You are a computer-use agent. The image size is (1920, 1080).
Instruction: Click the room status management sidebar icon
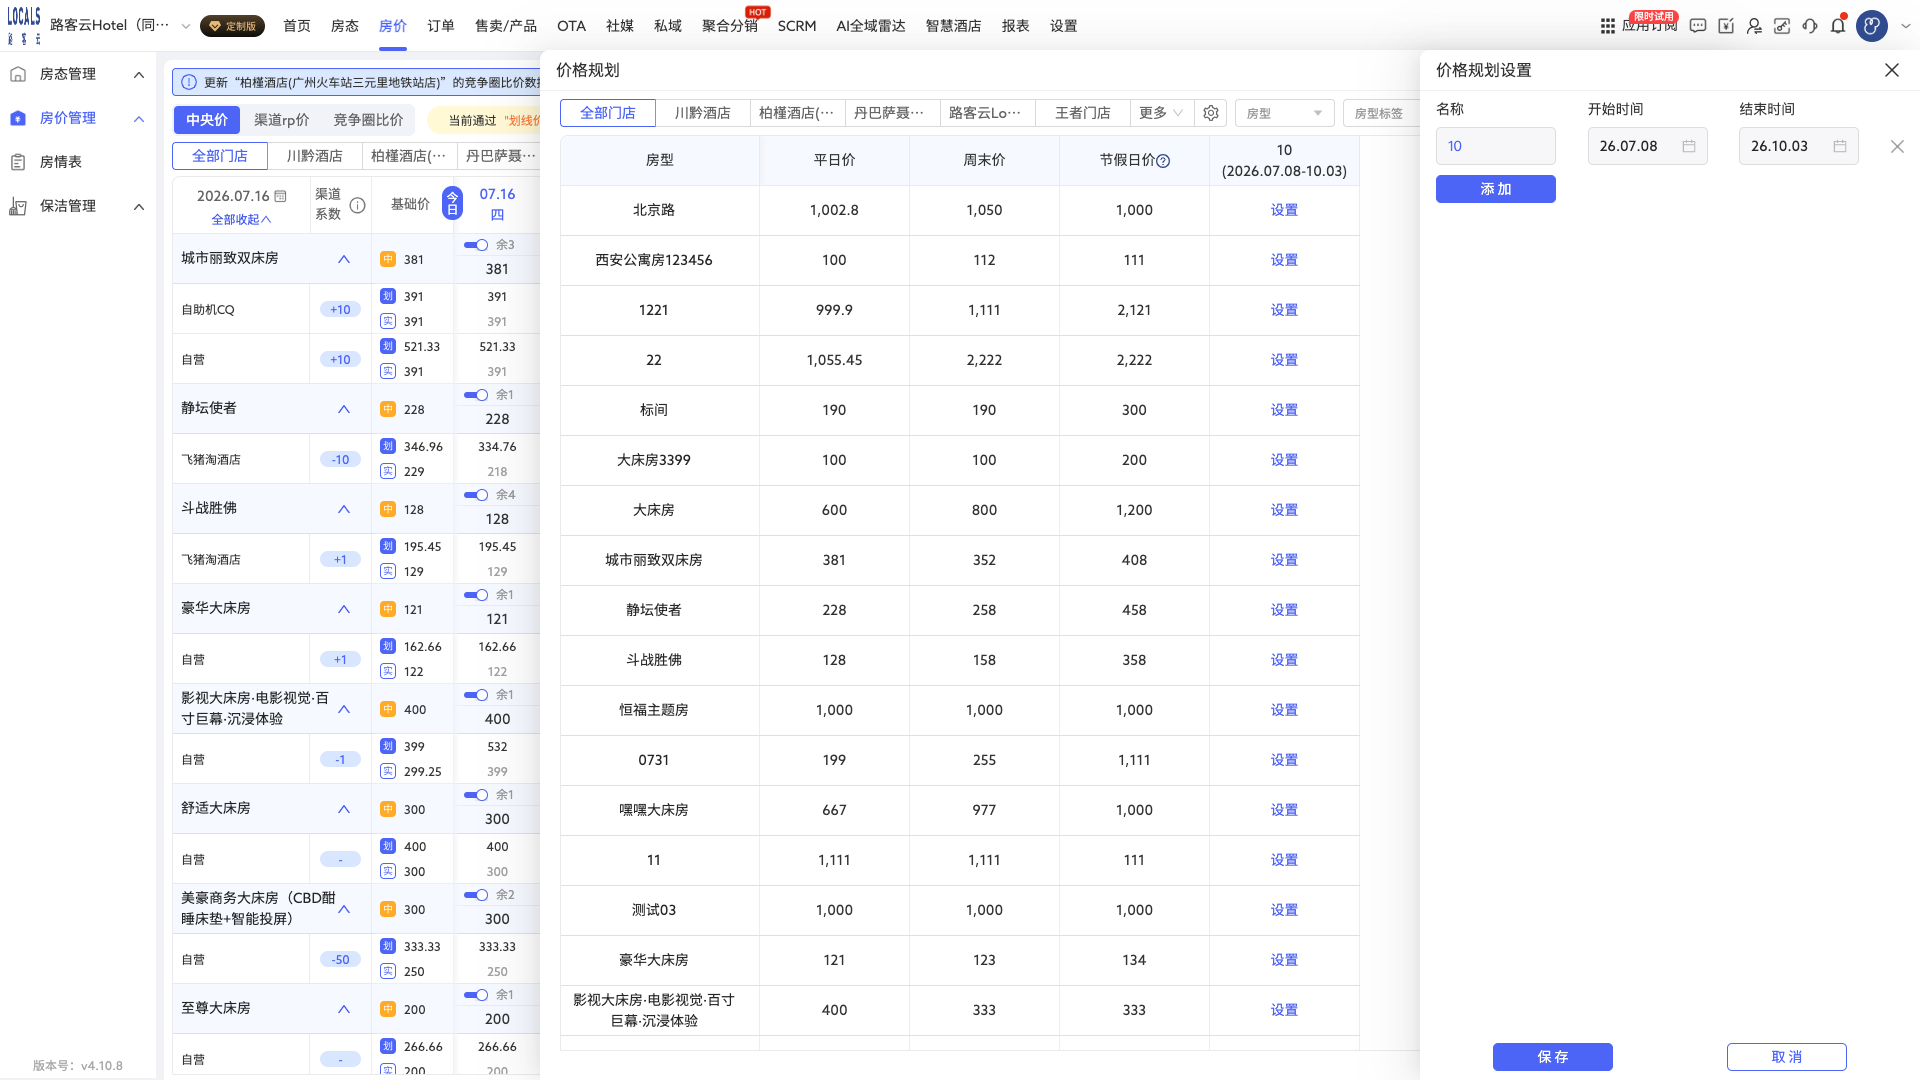pos(18,74)
